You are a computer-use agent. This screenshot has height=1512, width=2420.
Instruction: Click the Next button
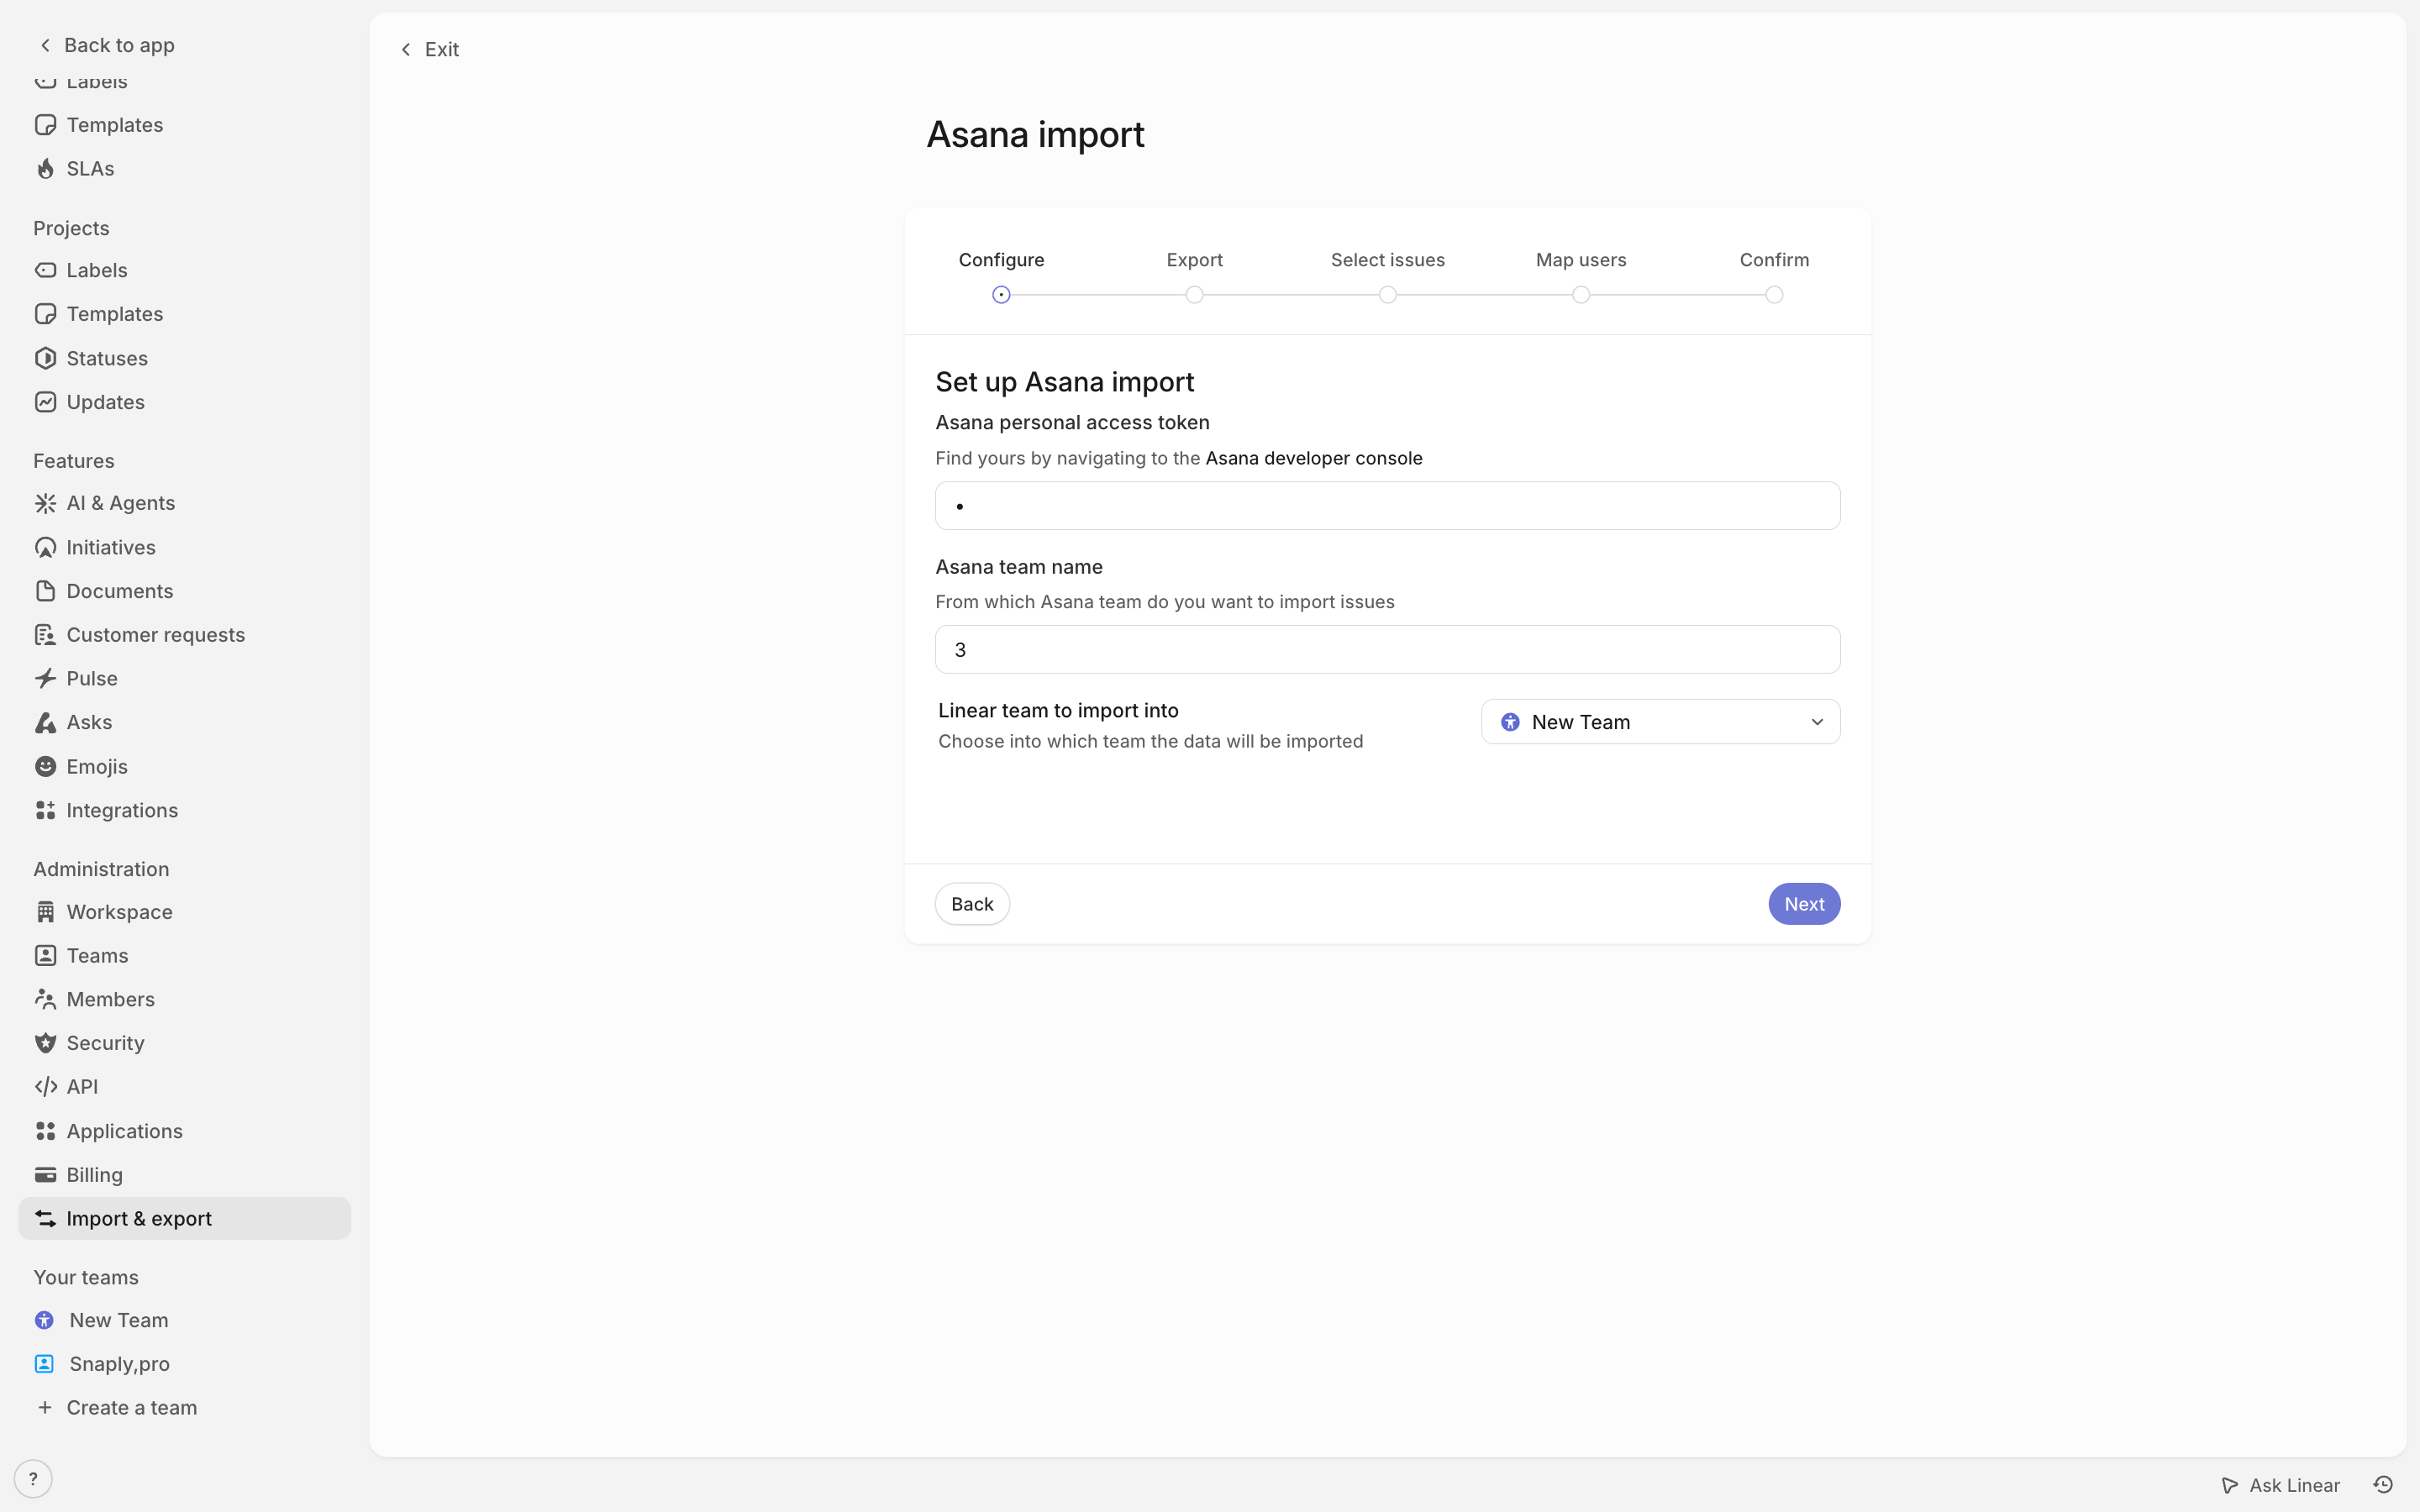pos(1804,904)
